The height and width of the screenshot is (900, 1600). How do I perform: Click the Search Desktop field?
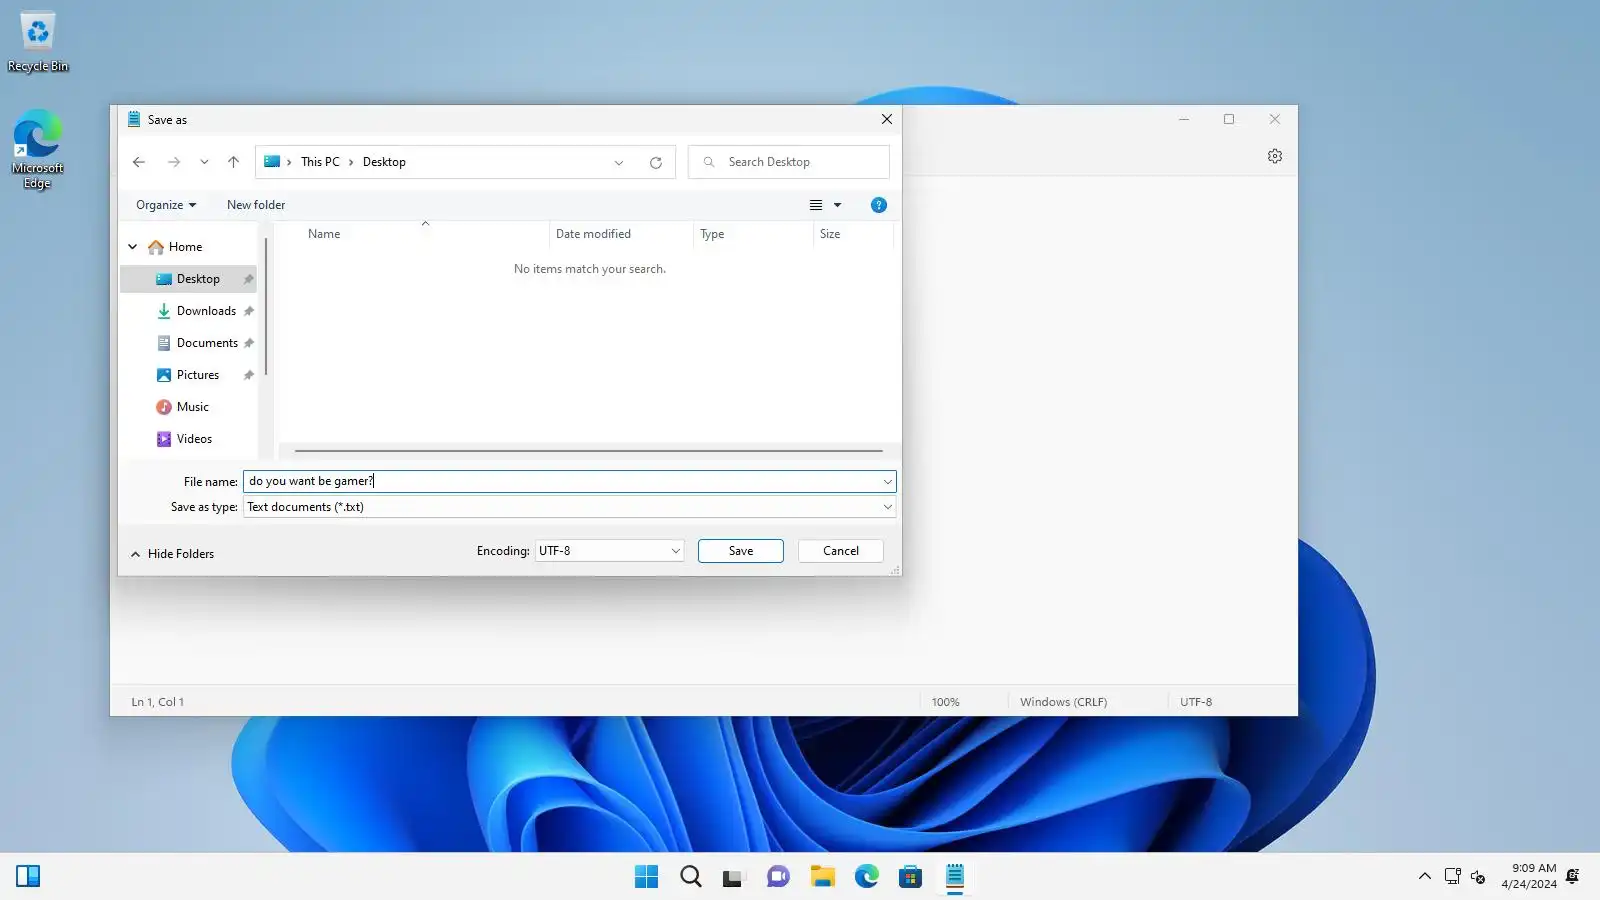[789, 162]
